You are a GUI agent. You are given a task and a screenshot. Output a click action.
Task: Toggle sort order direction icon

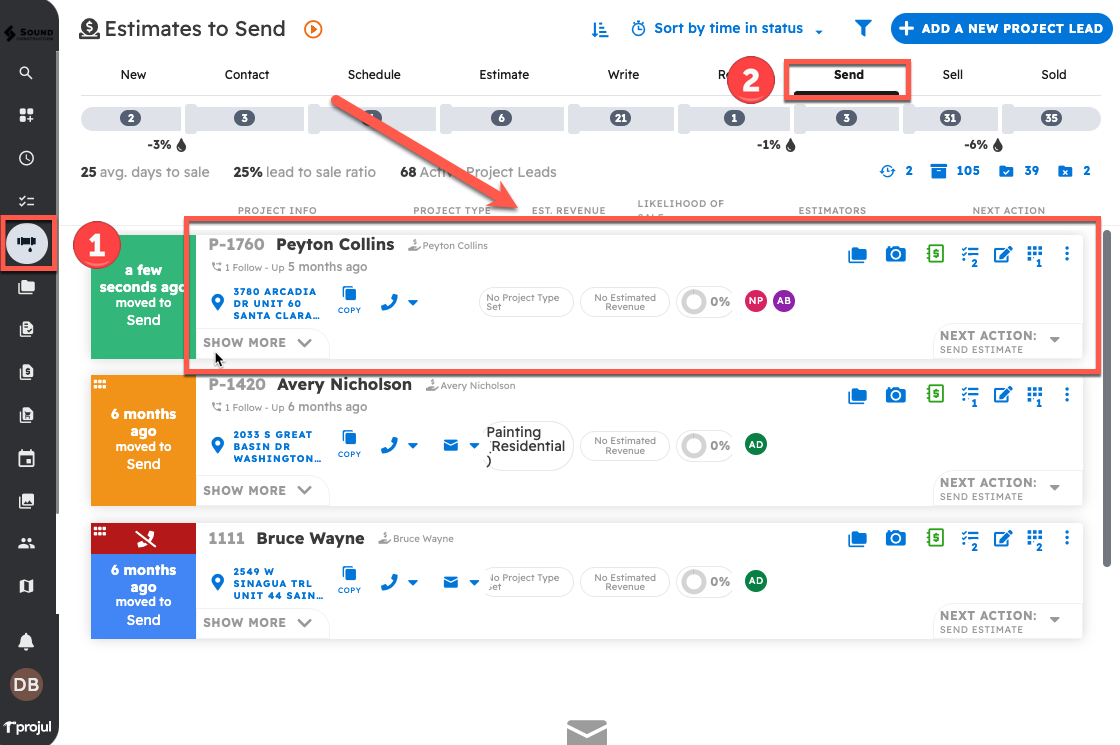599,29
